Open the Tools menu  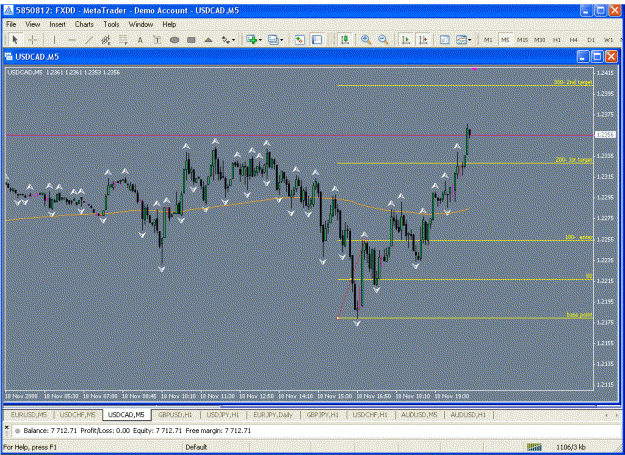pos(111,24)
